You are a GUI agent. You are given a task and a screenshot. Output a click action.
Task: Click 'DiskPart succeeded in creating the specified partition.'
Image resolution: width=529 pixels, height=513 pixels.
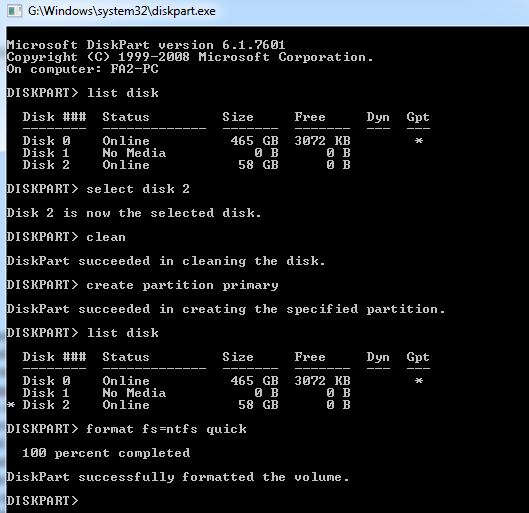(x=226, y=309)
